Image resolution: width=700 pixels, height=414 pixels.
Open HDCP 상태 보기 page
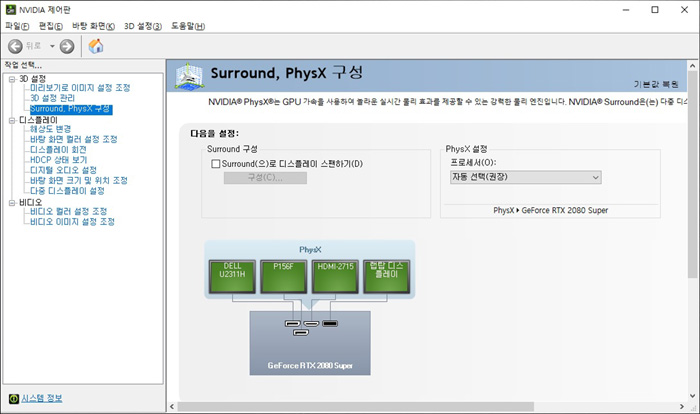point(58,160)
